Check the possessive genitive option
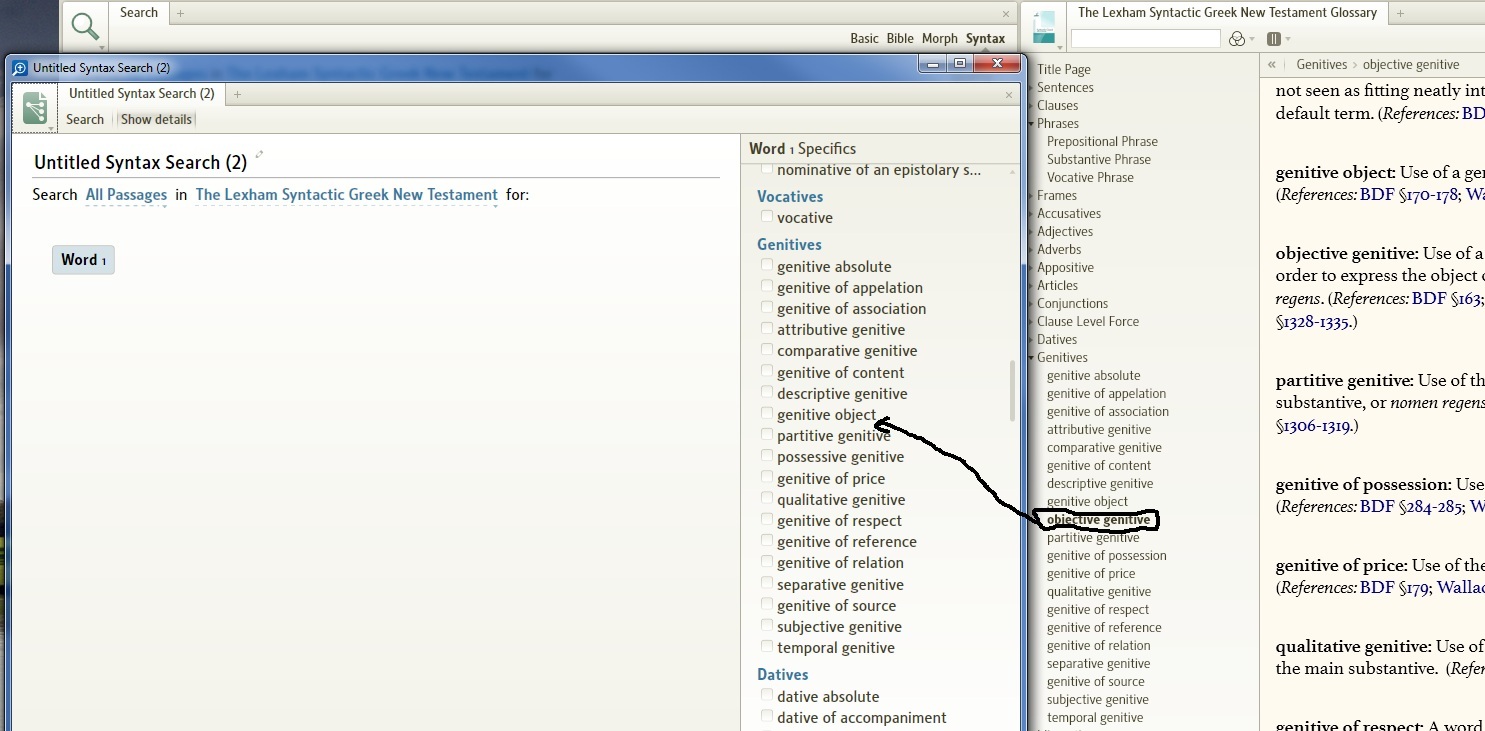 [x=767, y=456]
